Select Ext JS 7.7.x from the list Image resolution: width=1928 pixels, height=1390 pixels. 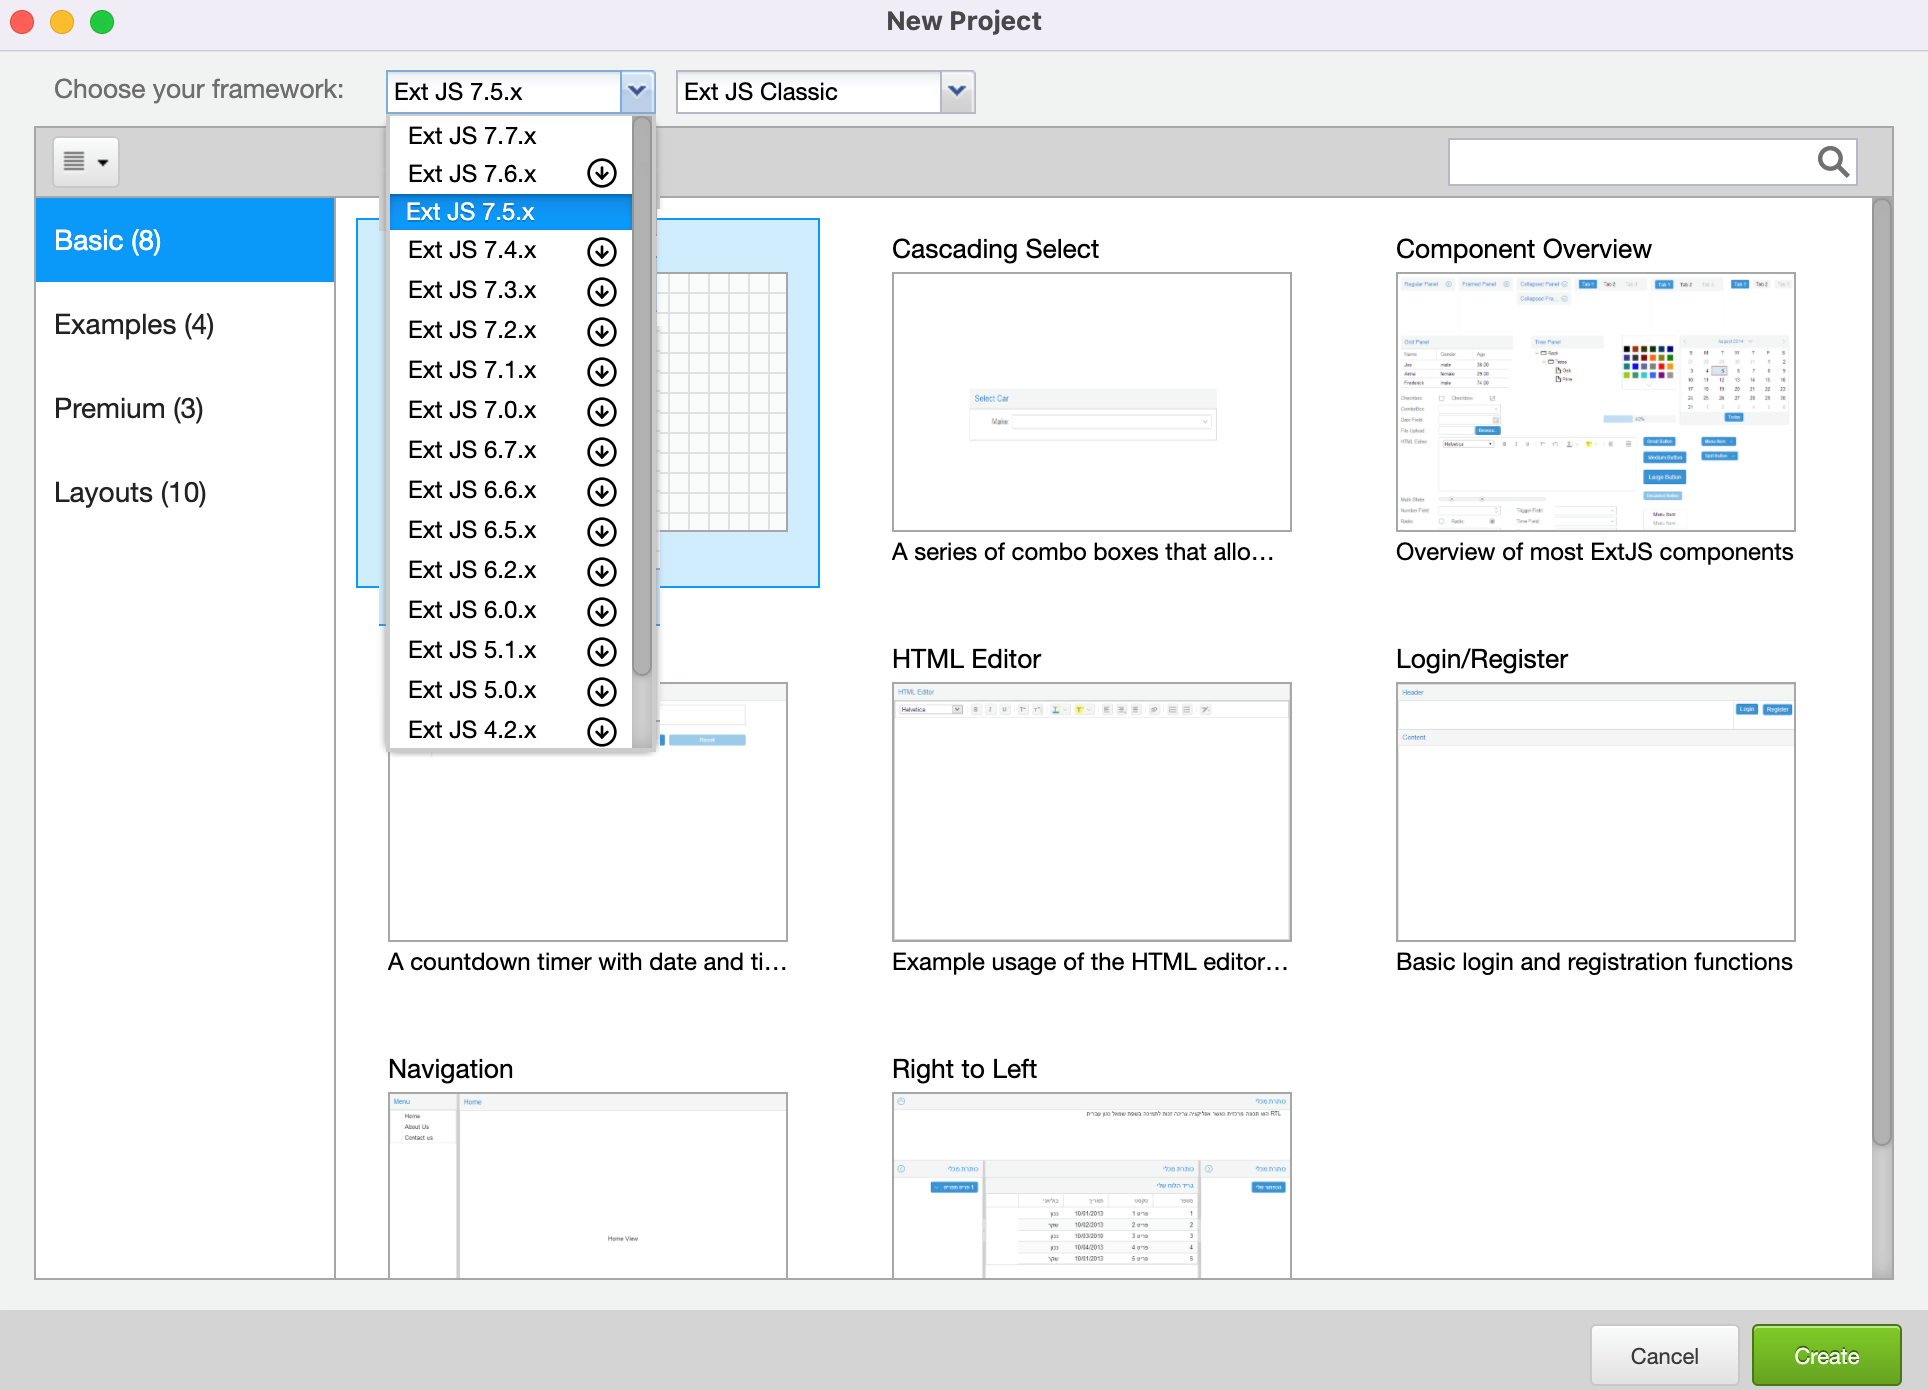(510, 136)
